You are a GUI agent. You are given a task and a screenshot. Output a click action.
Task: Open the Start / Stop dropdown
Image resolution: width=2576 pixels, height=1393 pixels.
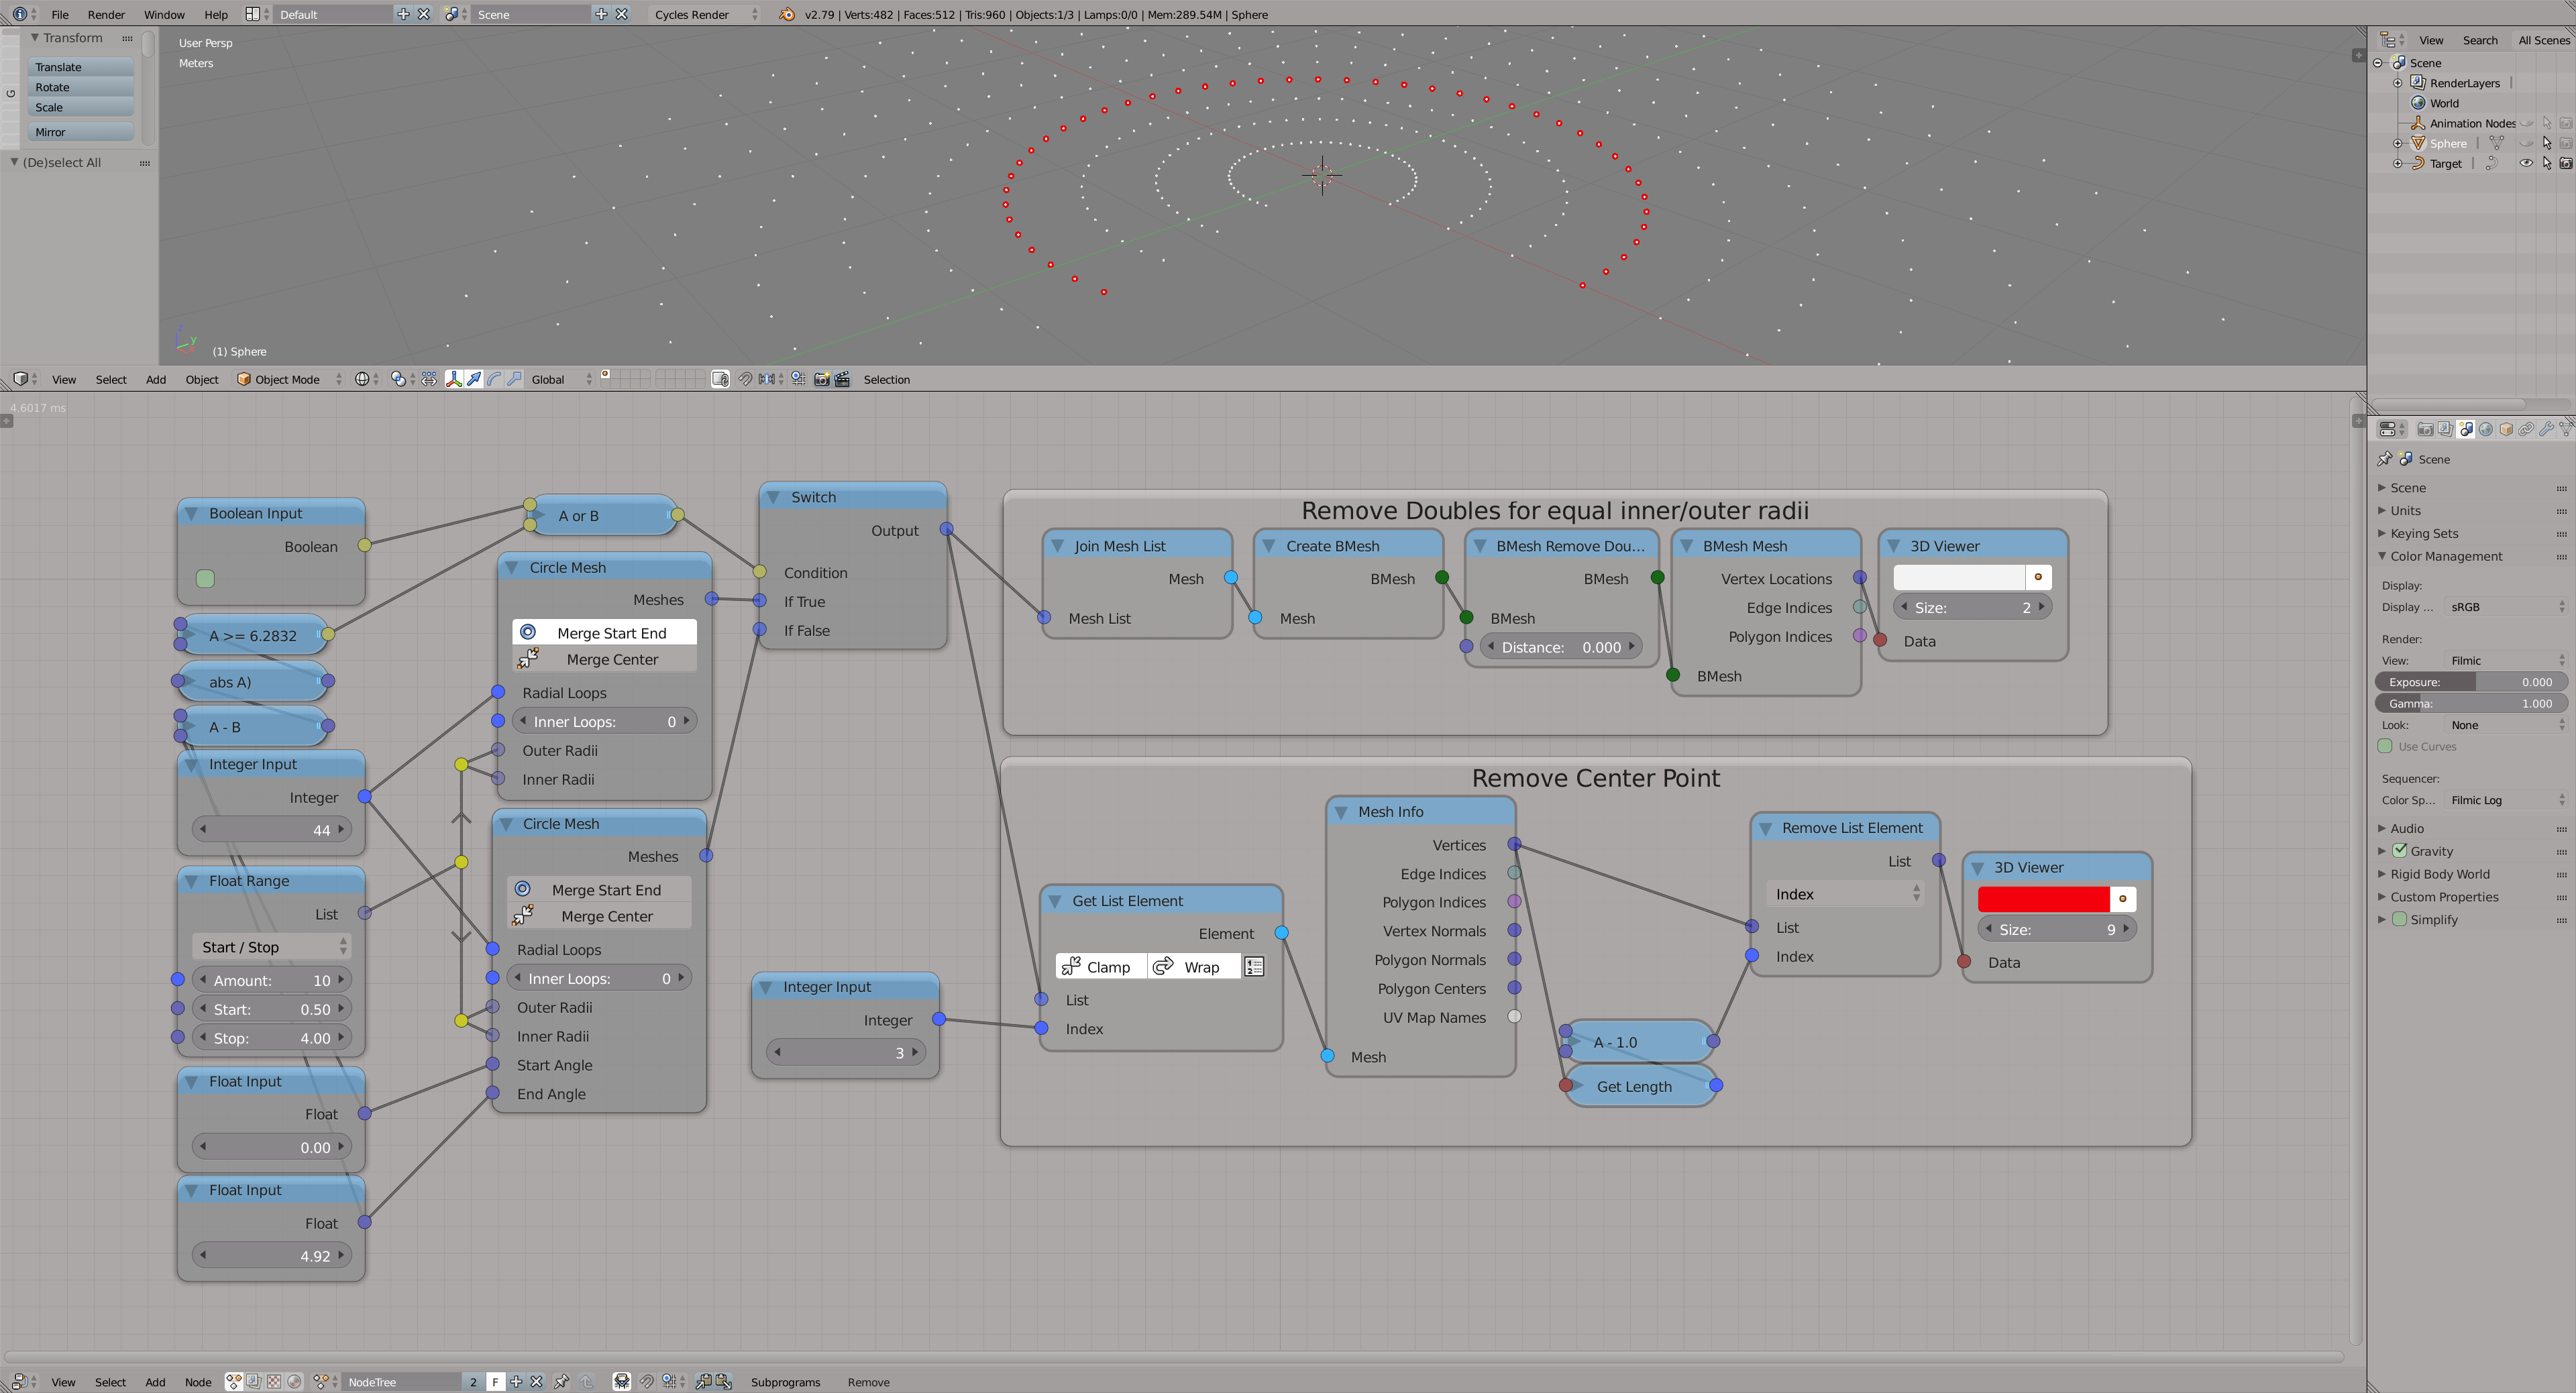click(x=270, y=946)
